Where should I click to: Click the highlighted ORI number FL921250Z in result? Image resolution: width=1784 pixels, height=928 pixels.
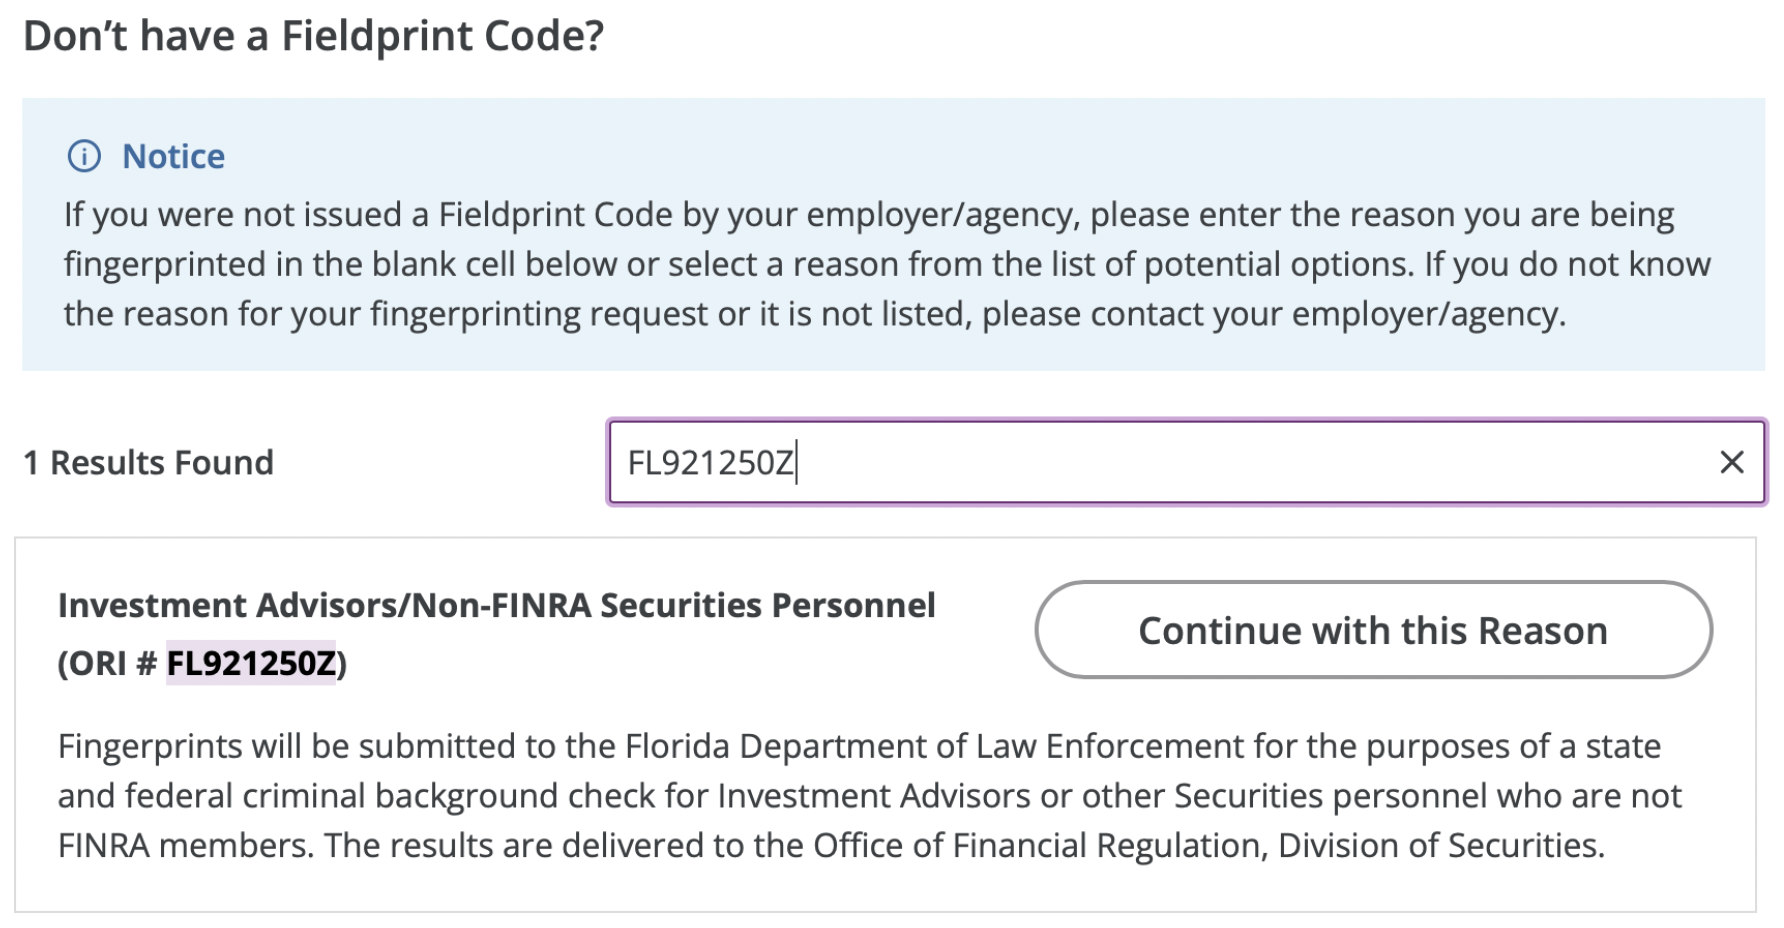pos(251,663)
